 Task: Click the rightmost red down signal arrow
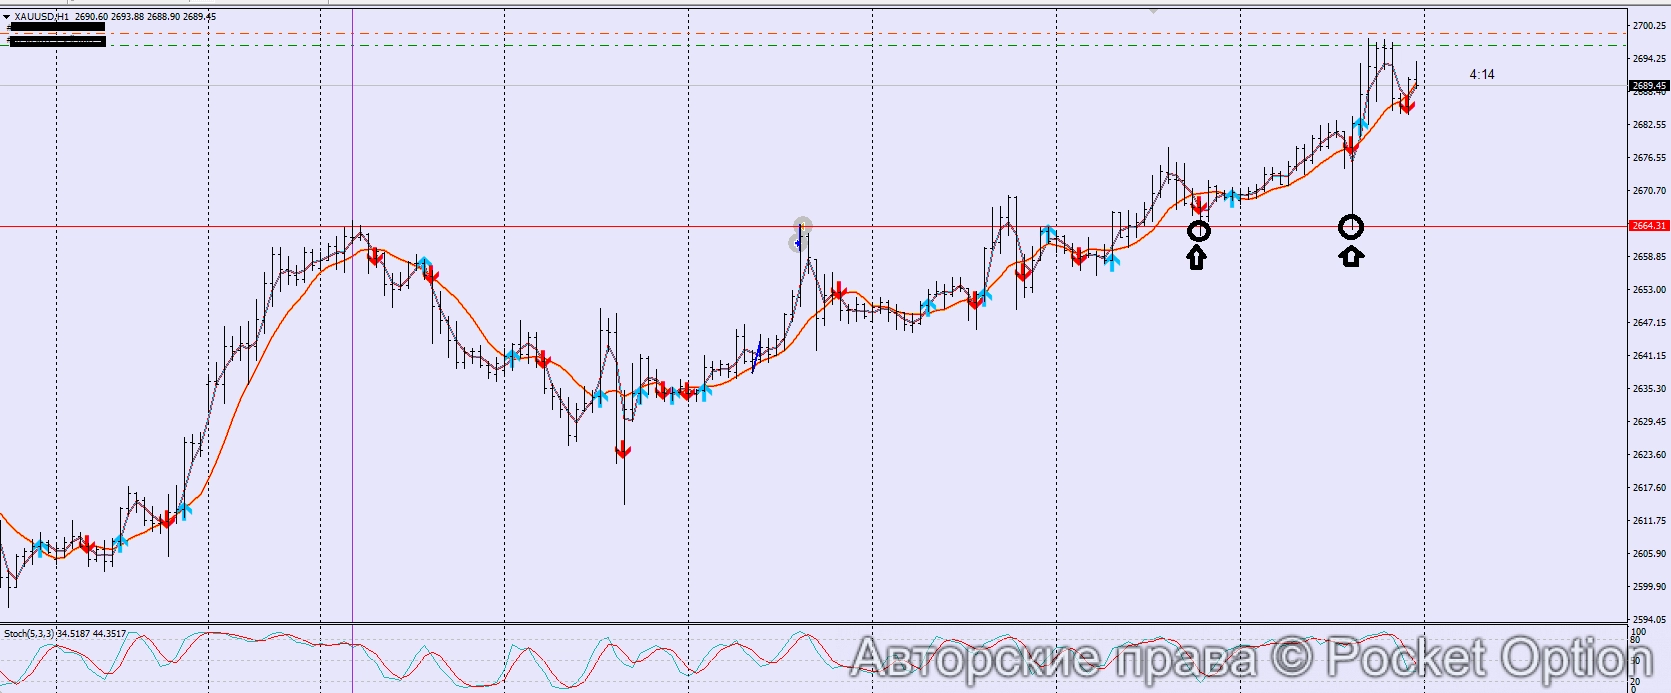[x=1407, y=104]
